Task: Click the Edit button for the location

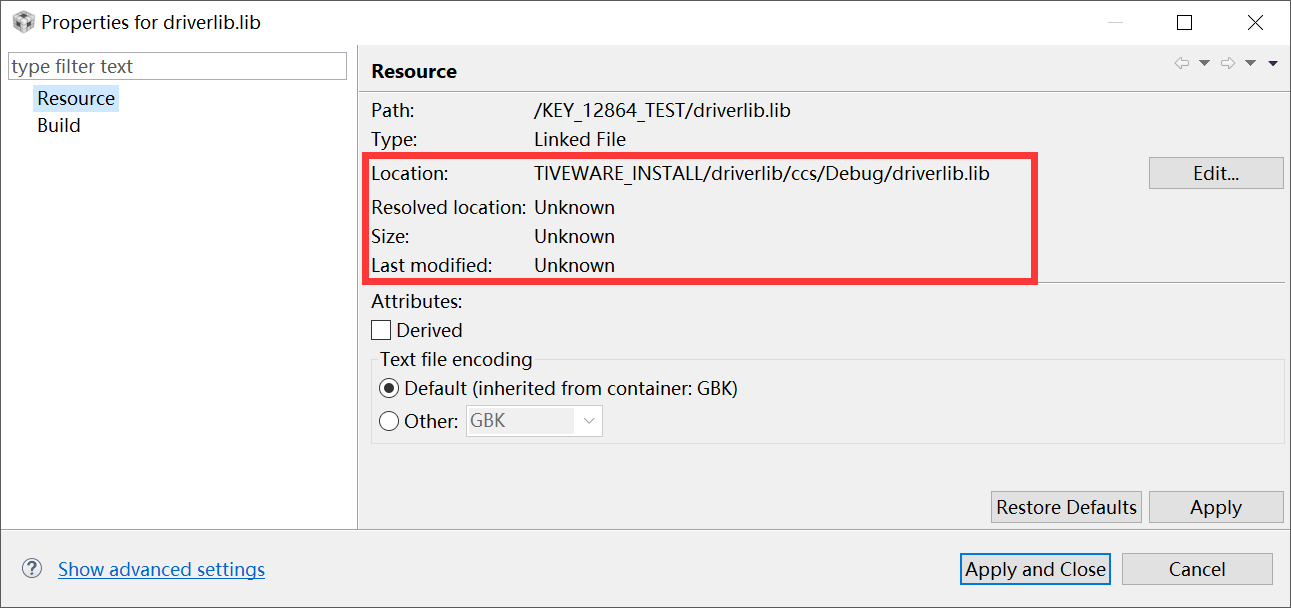Action: click(1215, 173)
